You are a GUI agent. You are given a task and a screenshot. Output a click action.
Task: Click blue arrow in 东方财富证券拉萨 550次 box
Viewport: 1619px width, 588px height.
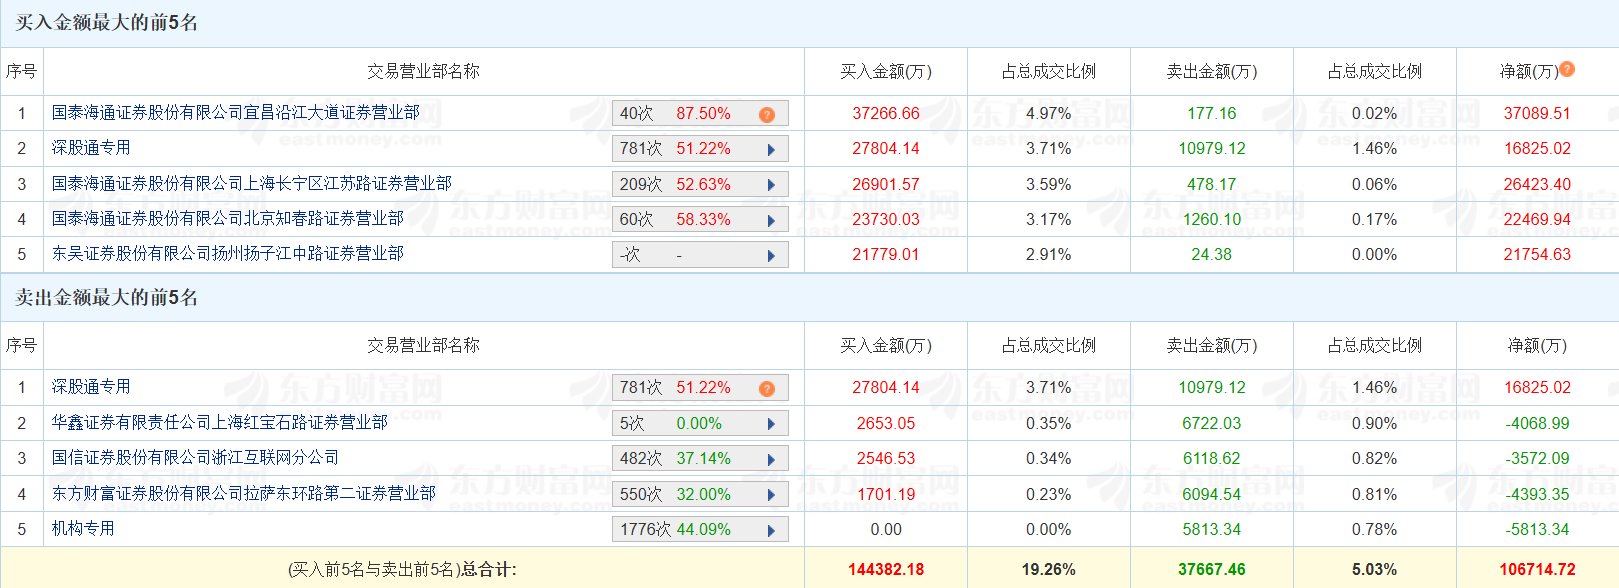[771, 495]
